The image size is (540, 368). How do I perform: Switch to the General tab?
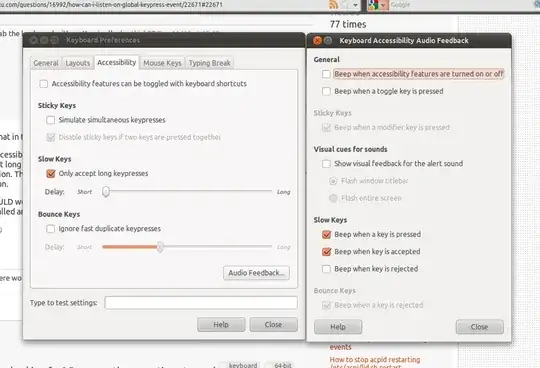pyautogui.click(x=46, y=63)
